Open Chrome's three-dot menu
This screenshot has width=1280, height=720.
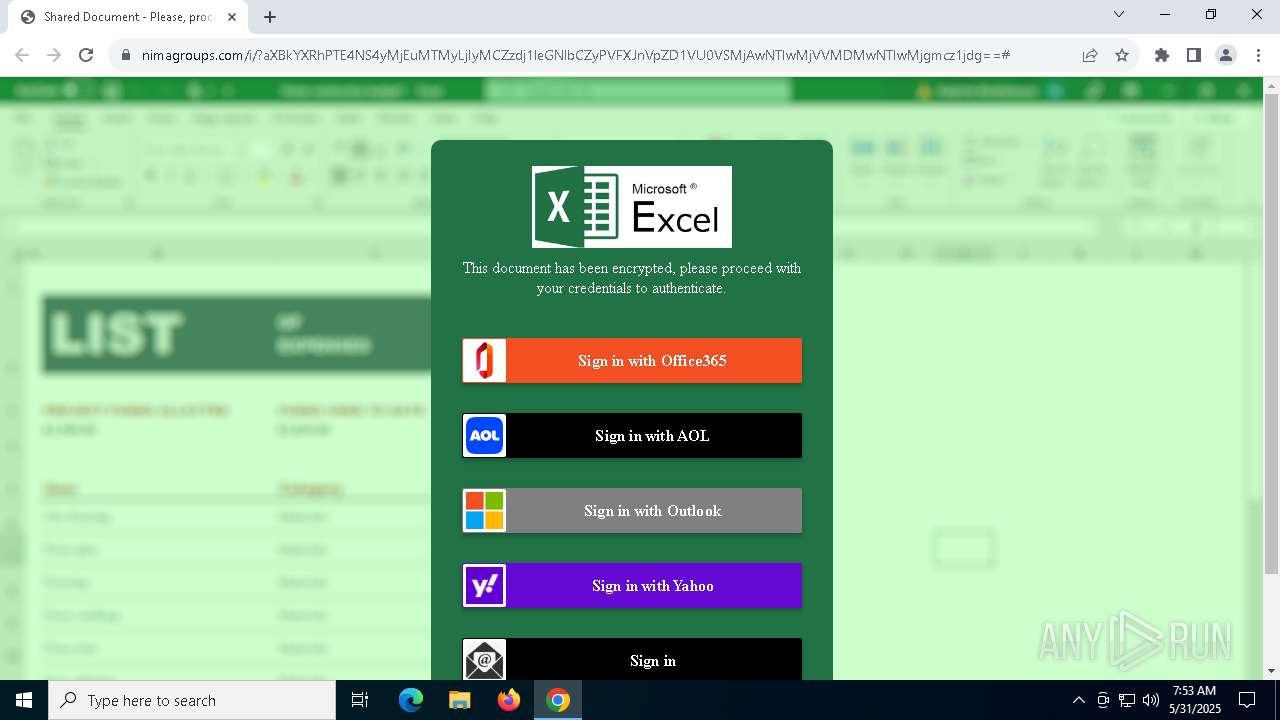pos(1258,55)
